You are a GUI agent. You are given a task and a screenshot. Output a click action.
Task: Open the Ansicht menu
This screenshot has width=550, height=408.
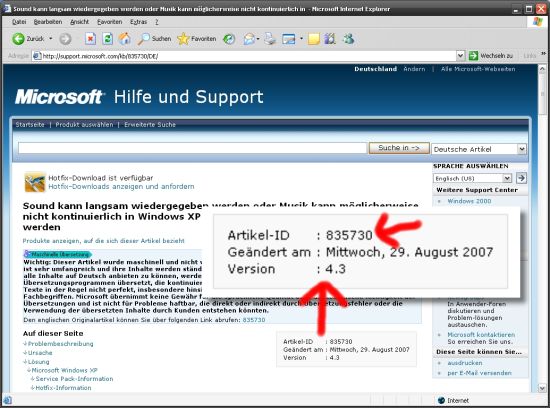pyautogui.click(x=79, y=22)
